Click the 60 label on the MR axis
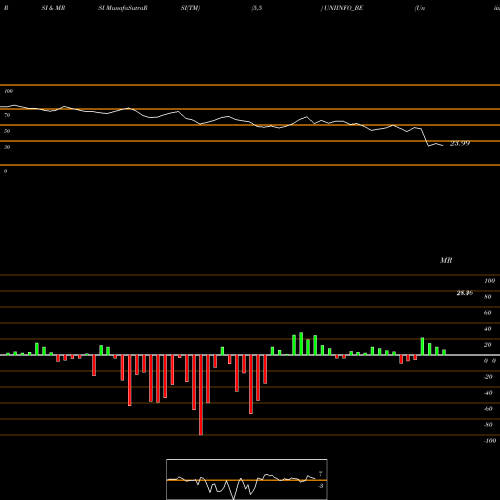 pyautogui.click(x=488, y=313)
